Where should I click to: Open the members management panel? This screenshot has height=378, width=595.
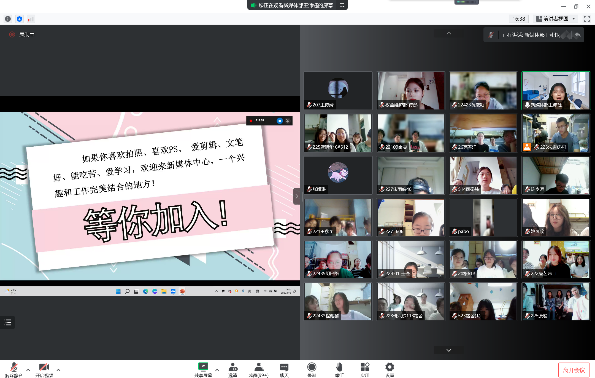tap(259, 369)
